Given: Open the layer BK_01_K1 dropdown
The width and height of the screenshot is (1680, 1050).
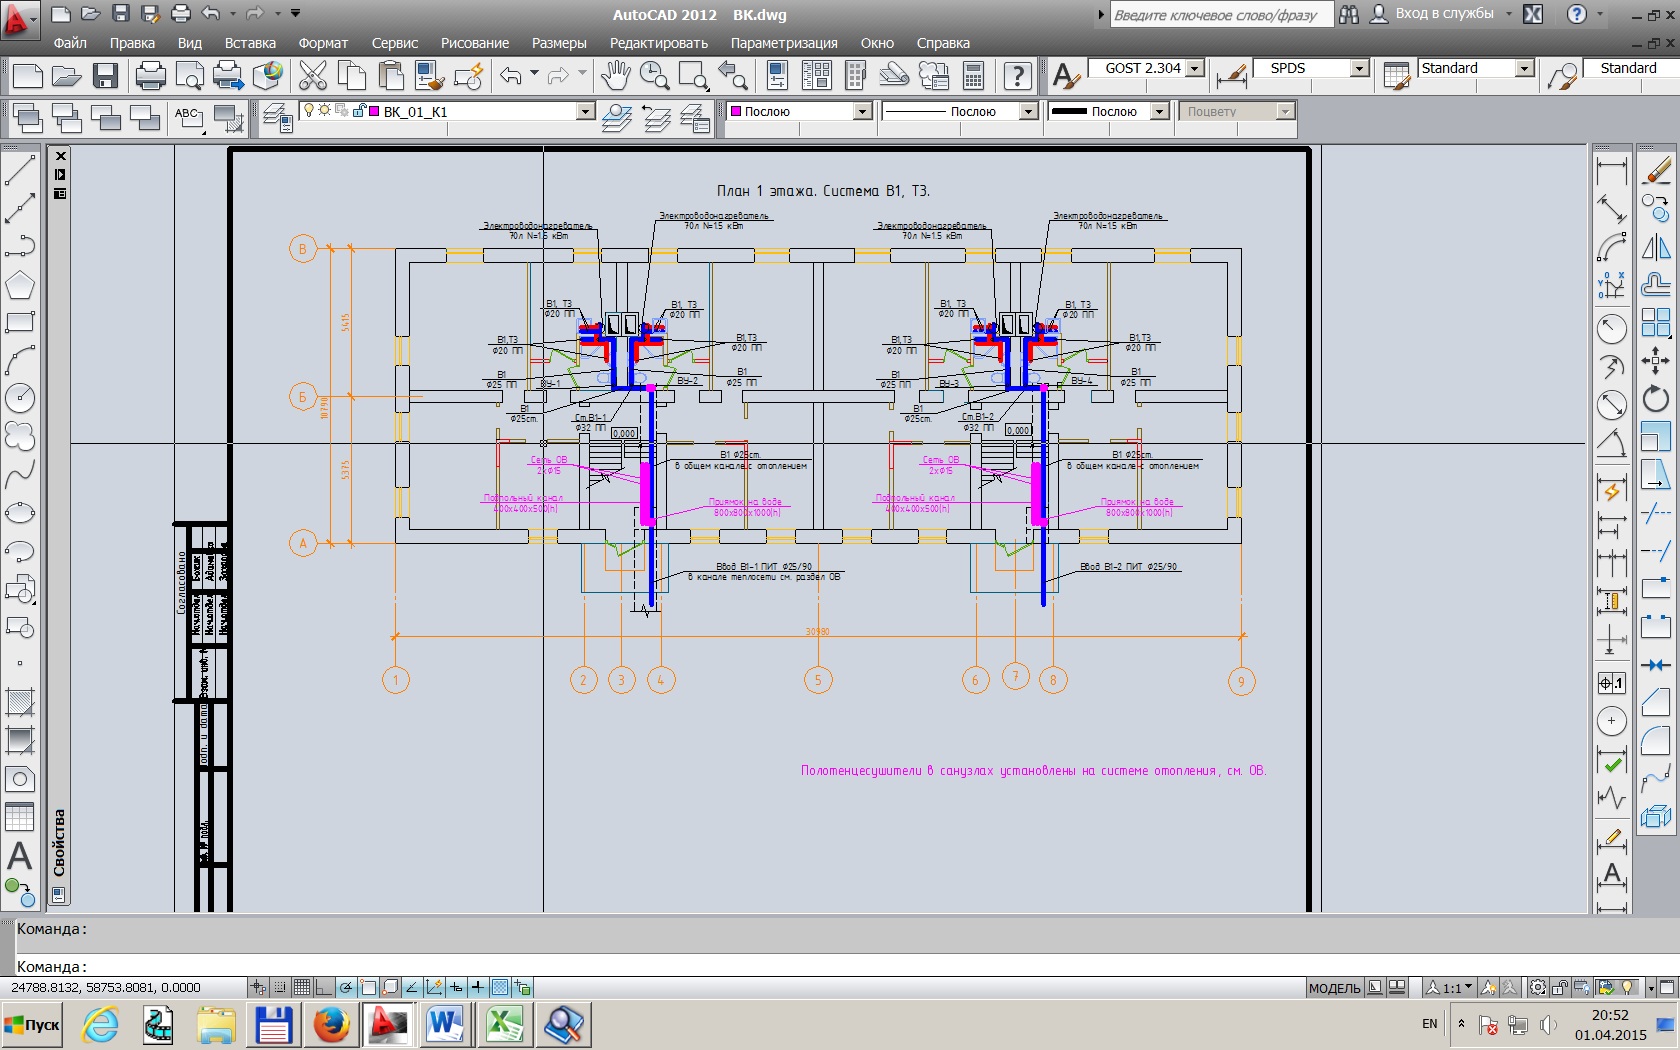Looking at the screenshot, I should [586, 111].
